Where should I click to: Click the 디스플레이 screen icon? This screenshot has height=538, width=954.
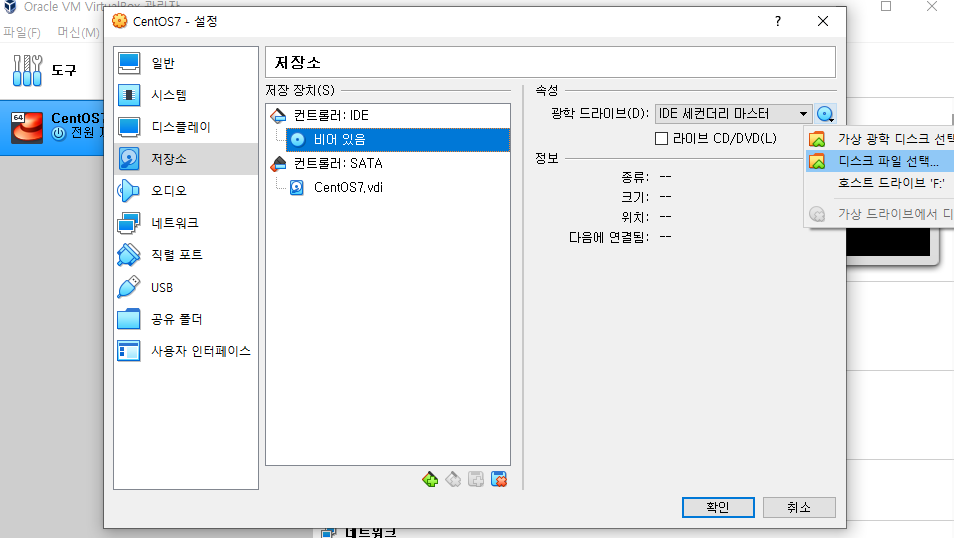tap(128, 127)
